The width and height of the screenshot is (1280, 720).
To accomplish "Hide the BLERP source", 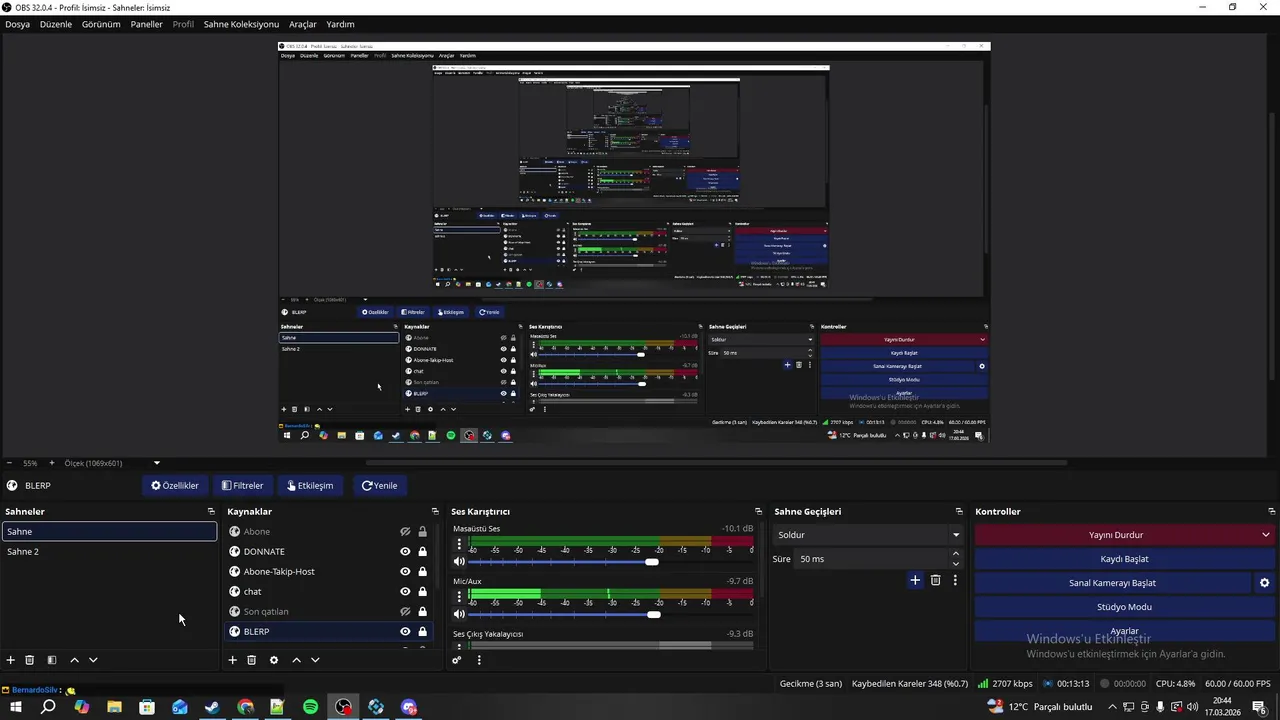I will (405, 632).
